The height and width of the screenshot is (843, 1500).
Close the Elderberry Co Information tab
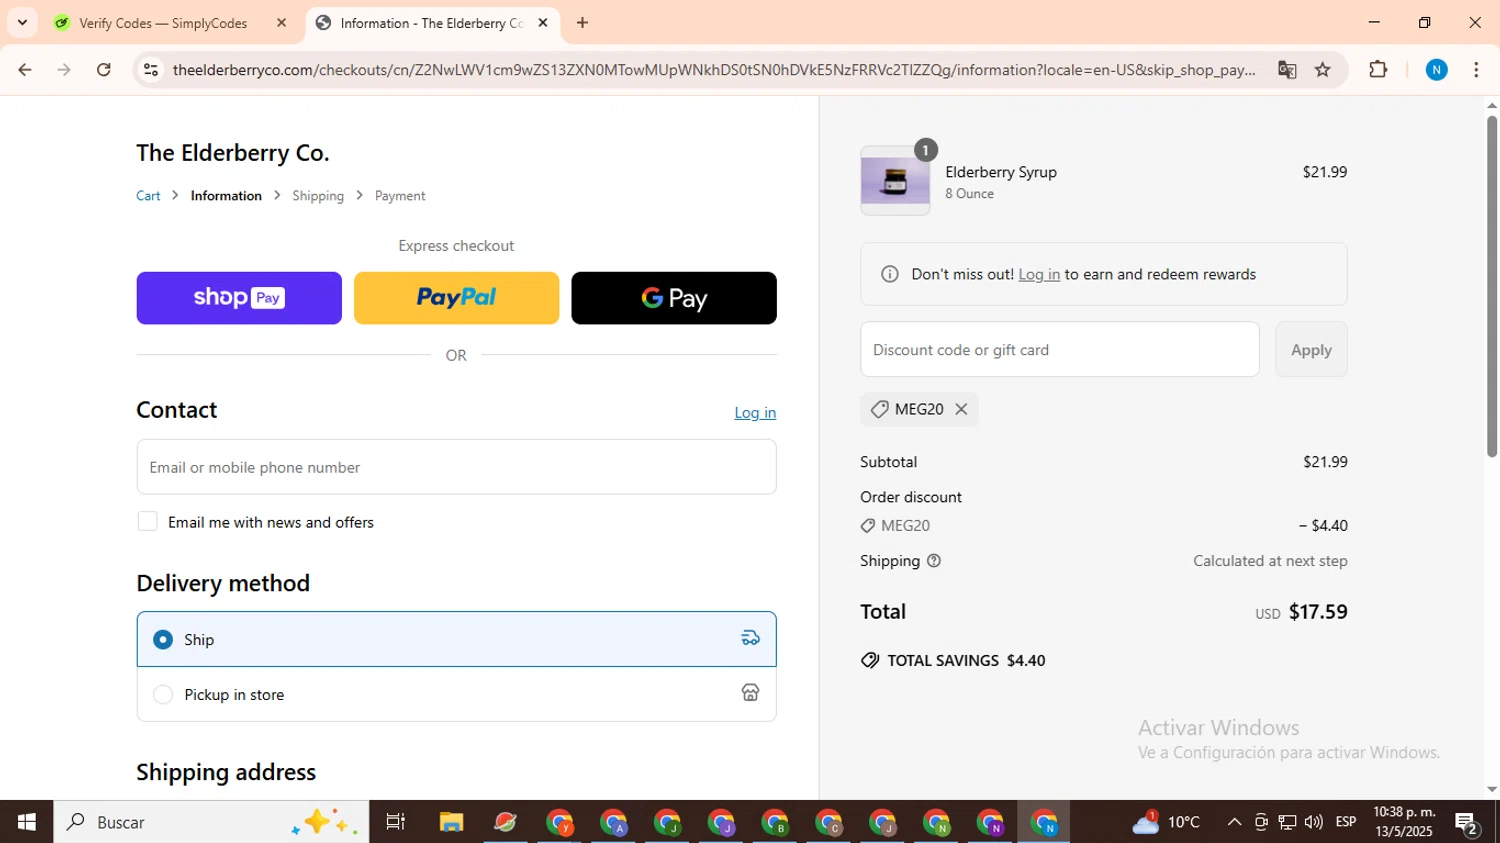pos(543,23)
